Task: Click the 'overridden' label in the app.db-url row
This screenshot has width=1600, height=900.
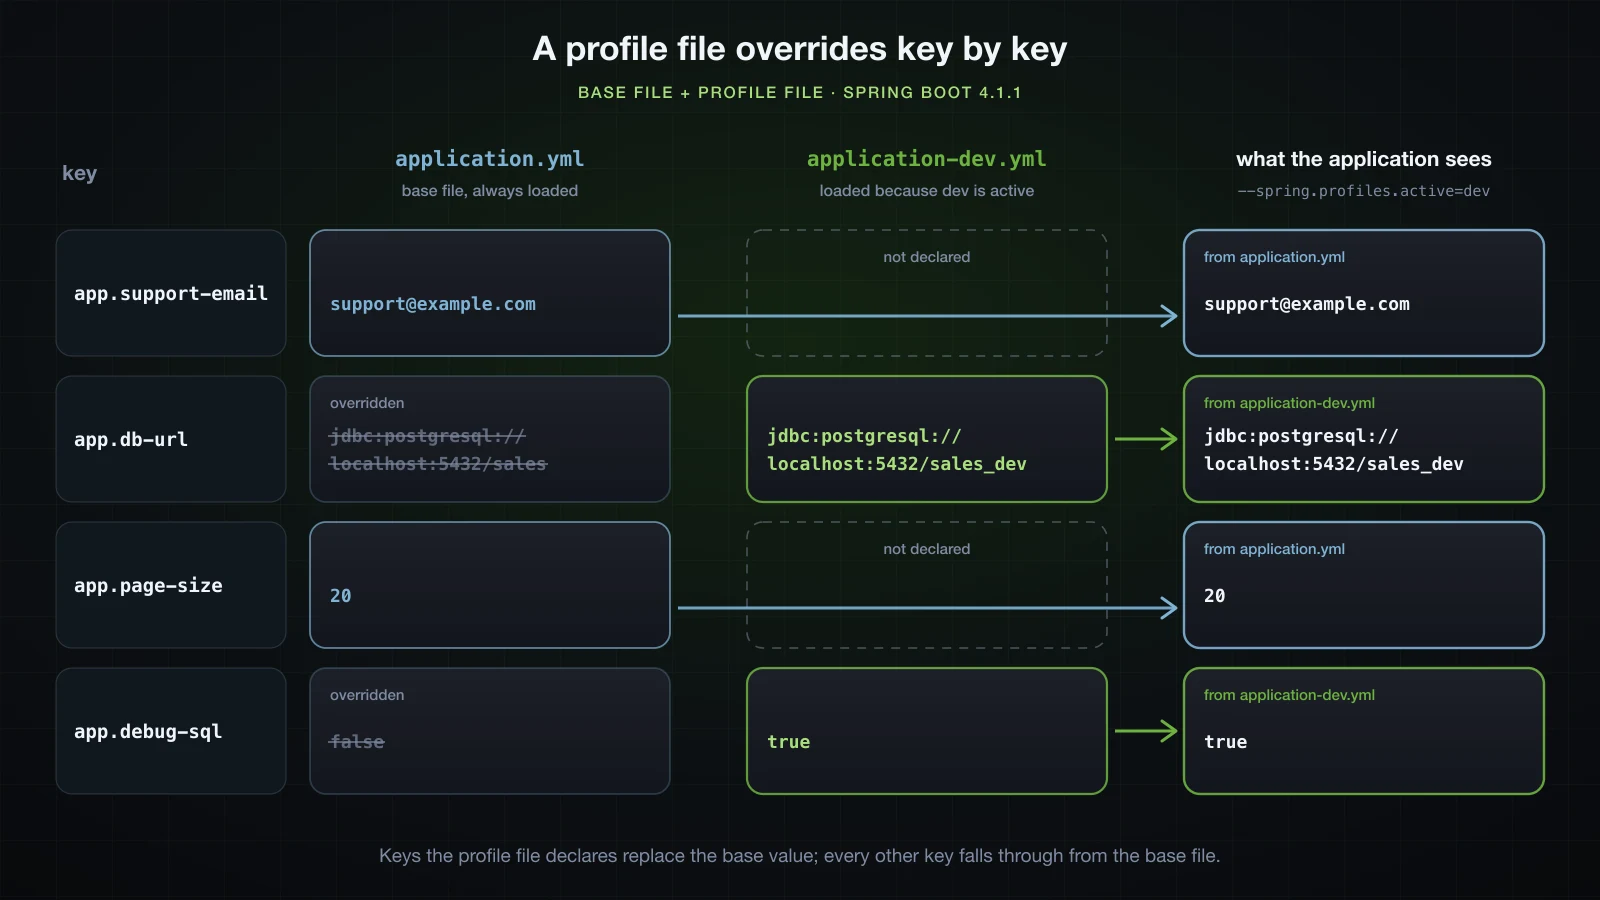Action: (367, 403)
